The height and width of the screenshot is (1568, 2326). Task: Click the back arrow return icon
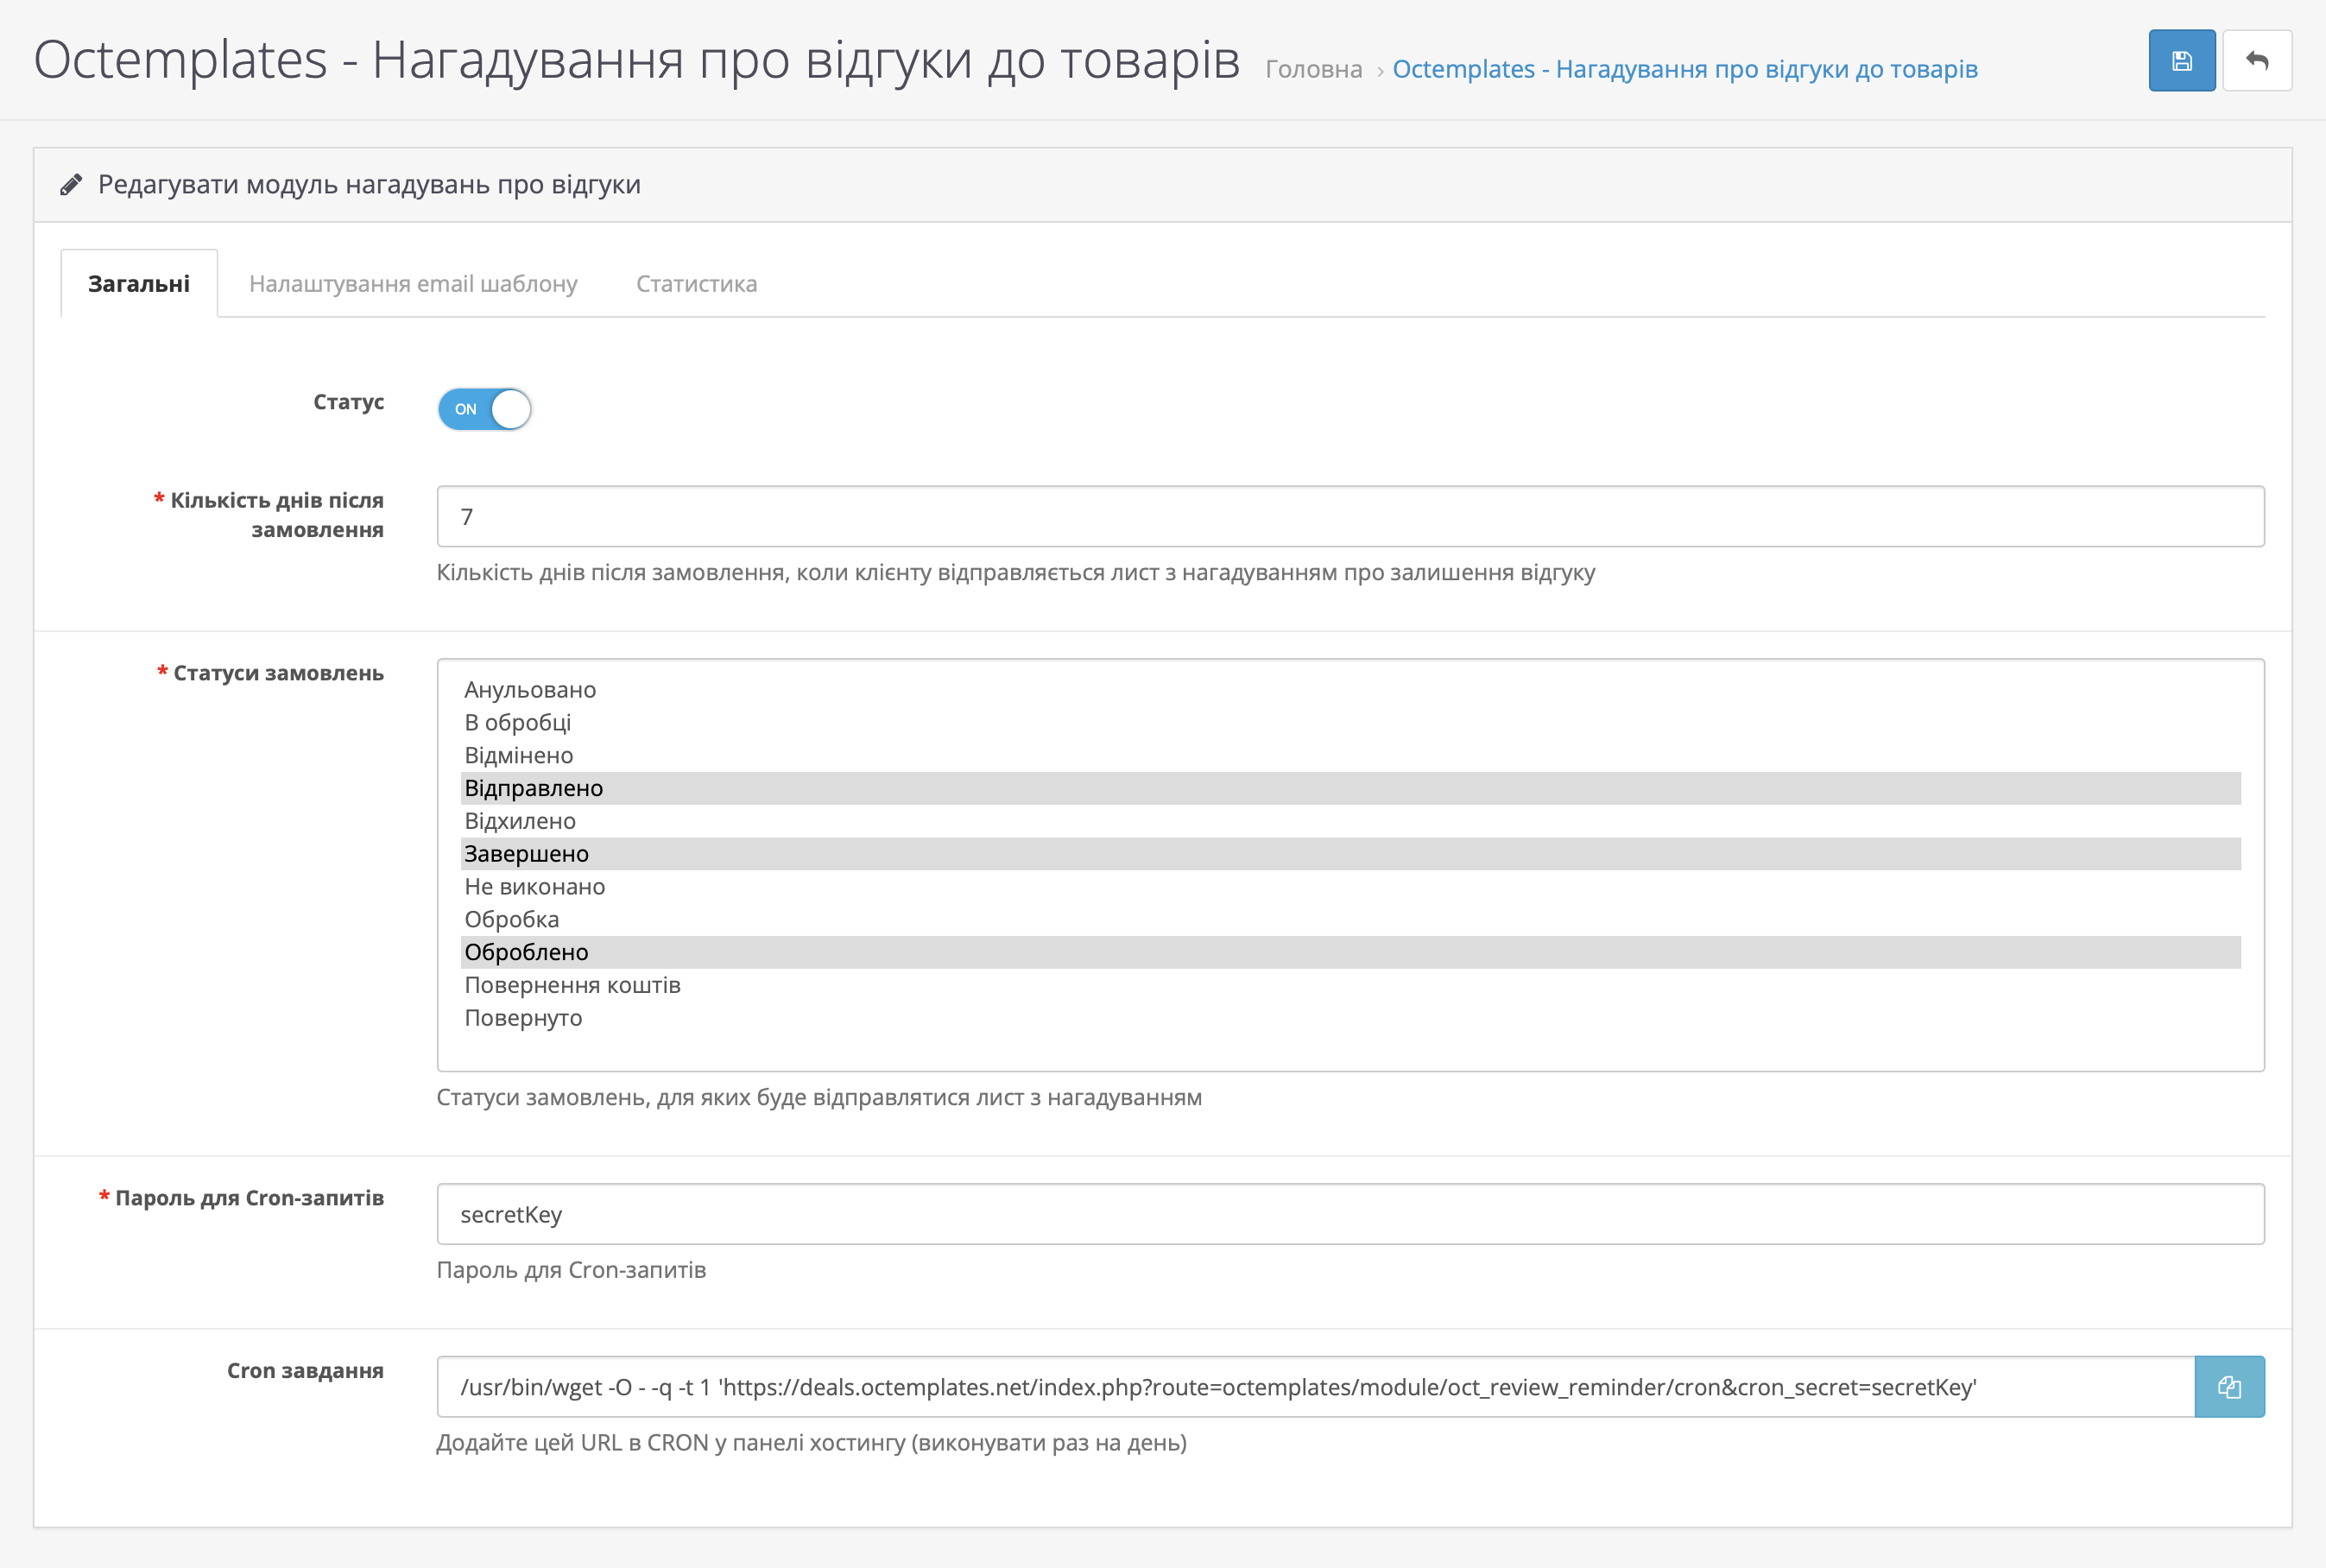point(2256,61)
